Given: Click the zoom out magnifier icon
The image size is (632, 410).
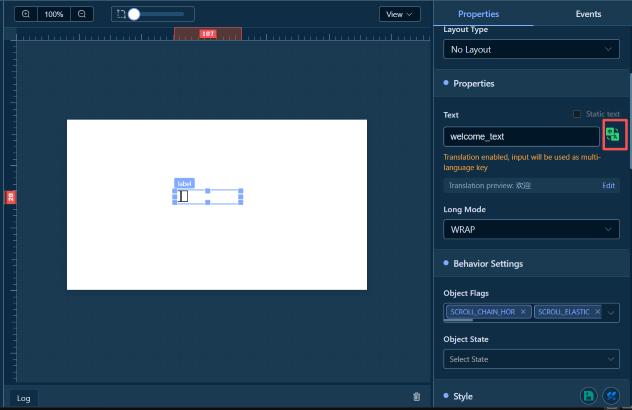Looking at the screenshot, I should coord(82,15).
